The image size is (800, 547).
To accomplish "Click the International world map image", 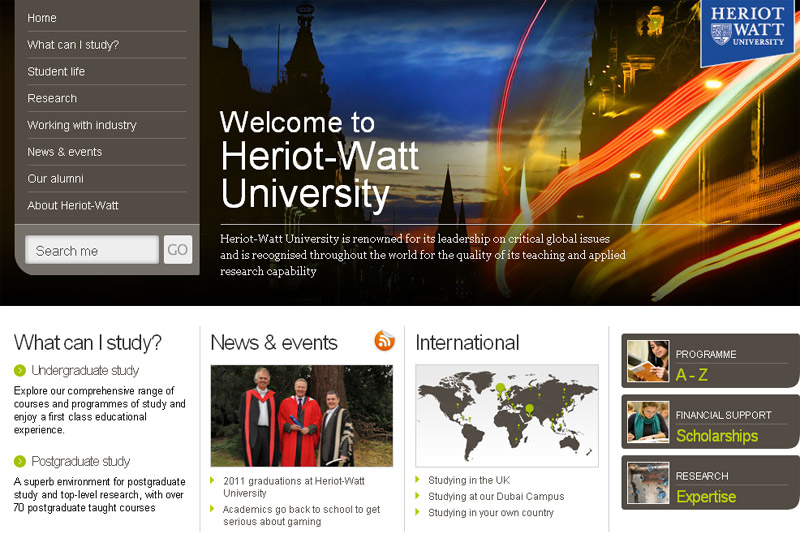I will pyautogui.click(x=506, y=415).
